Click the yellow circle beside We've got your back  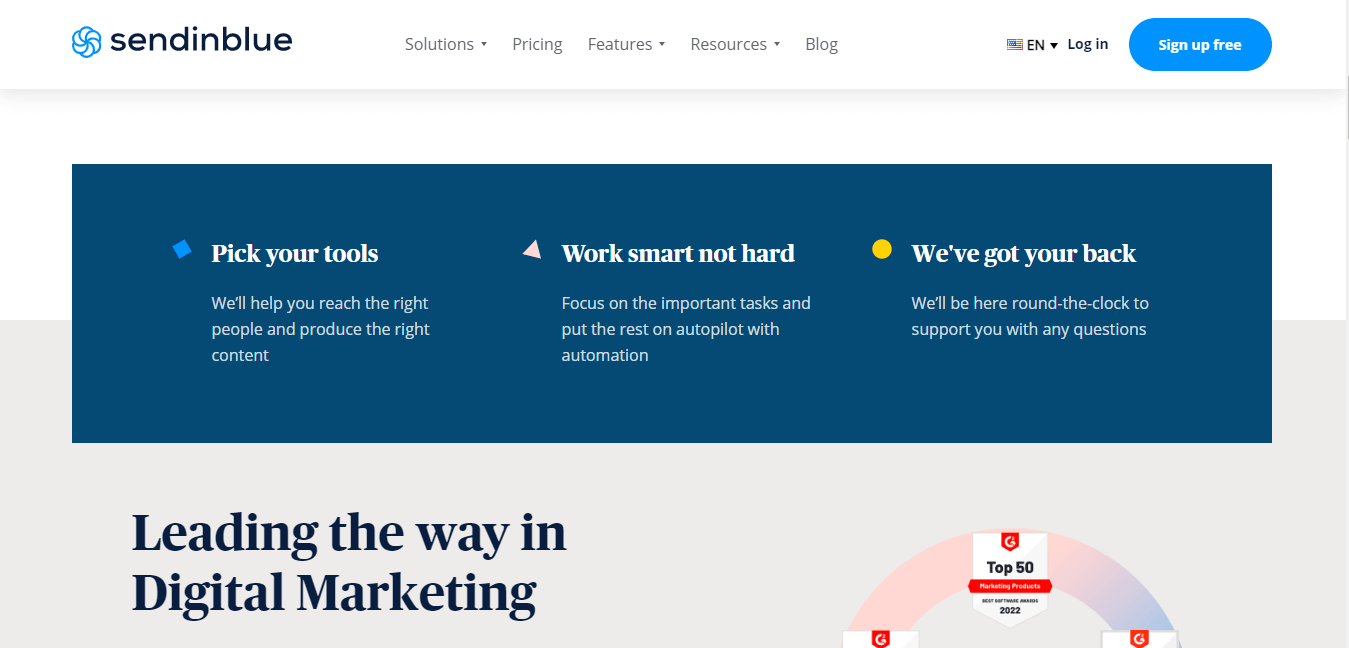pyautogui.click(x=881, y=248)
